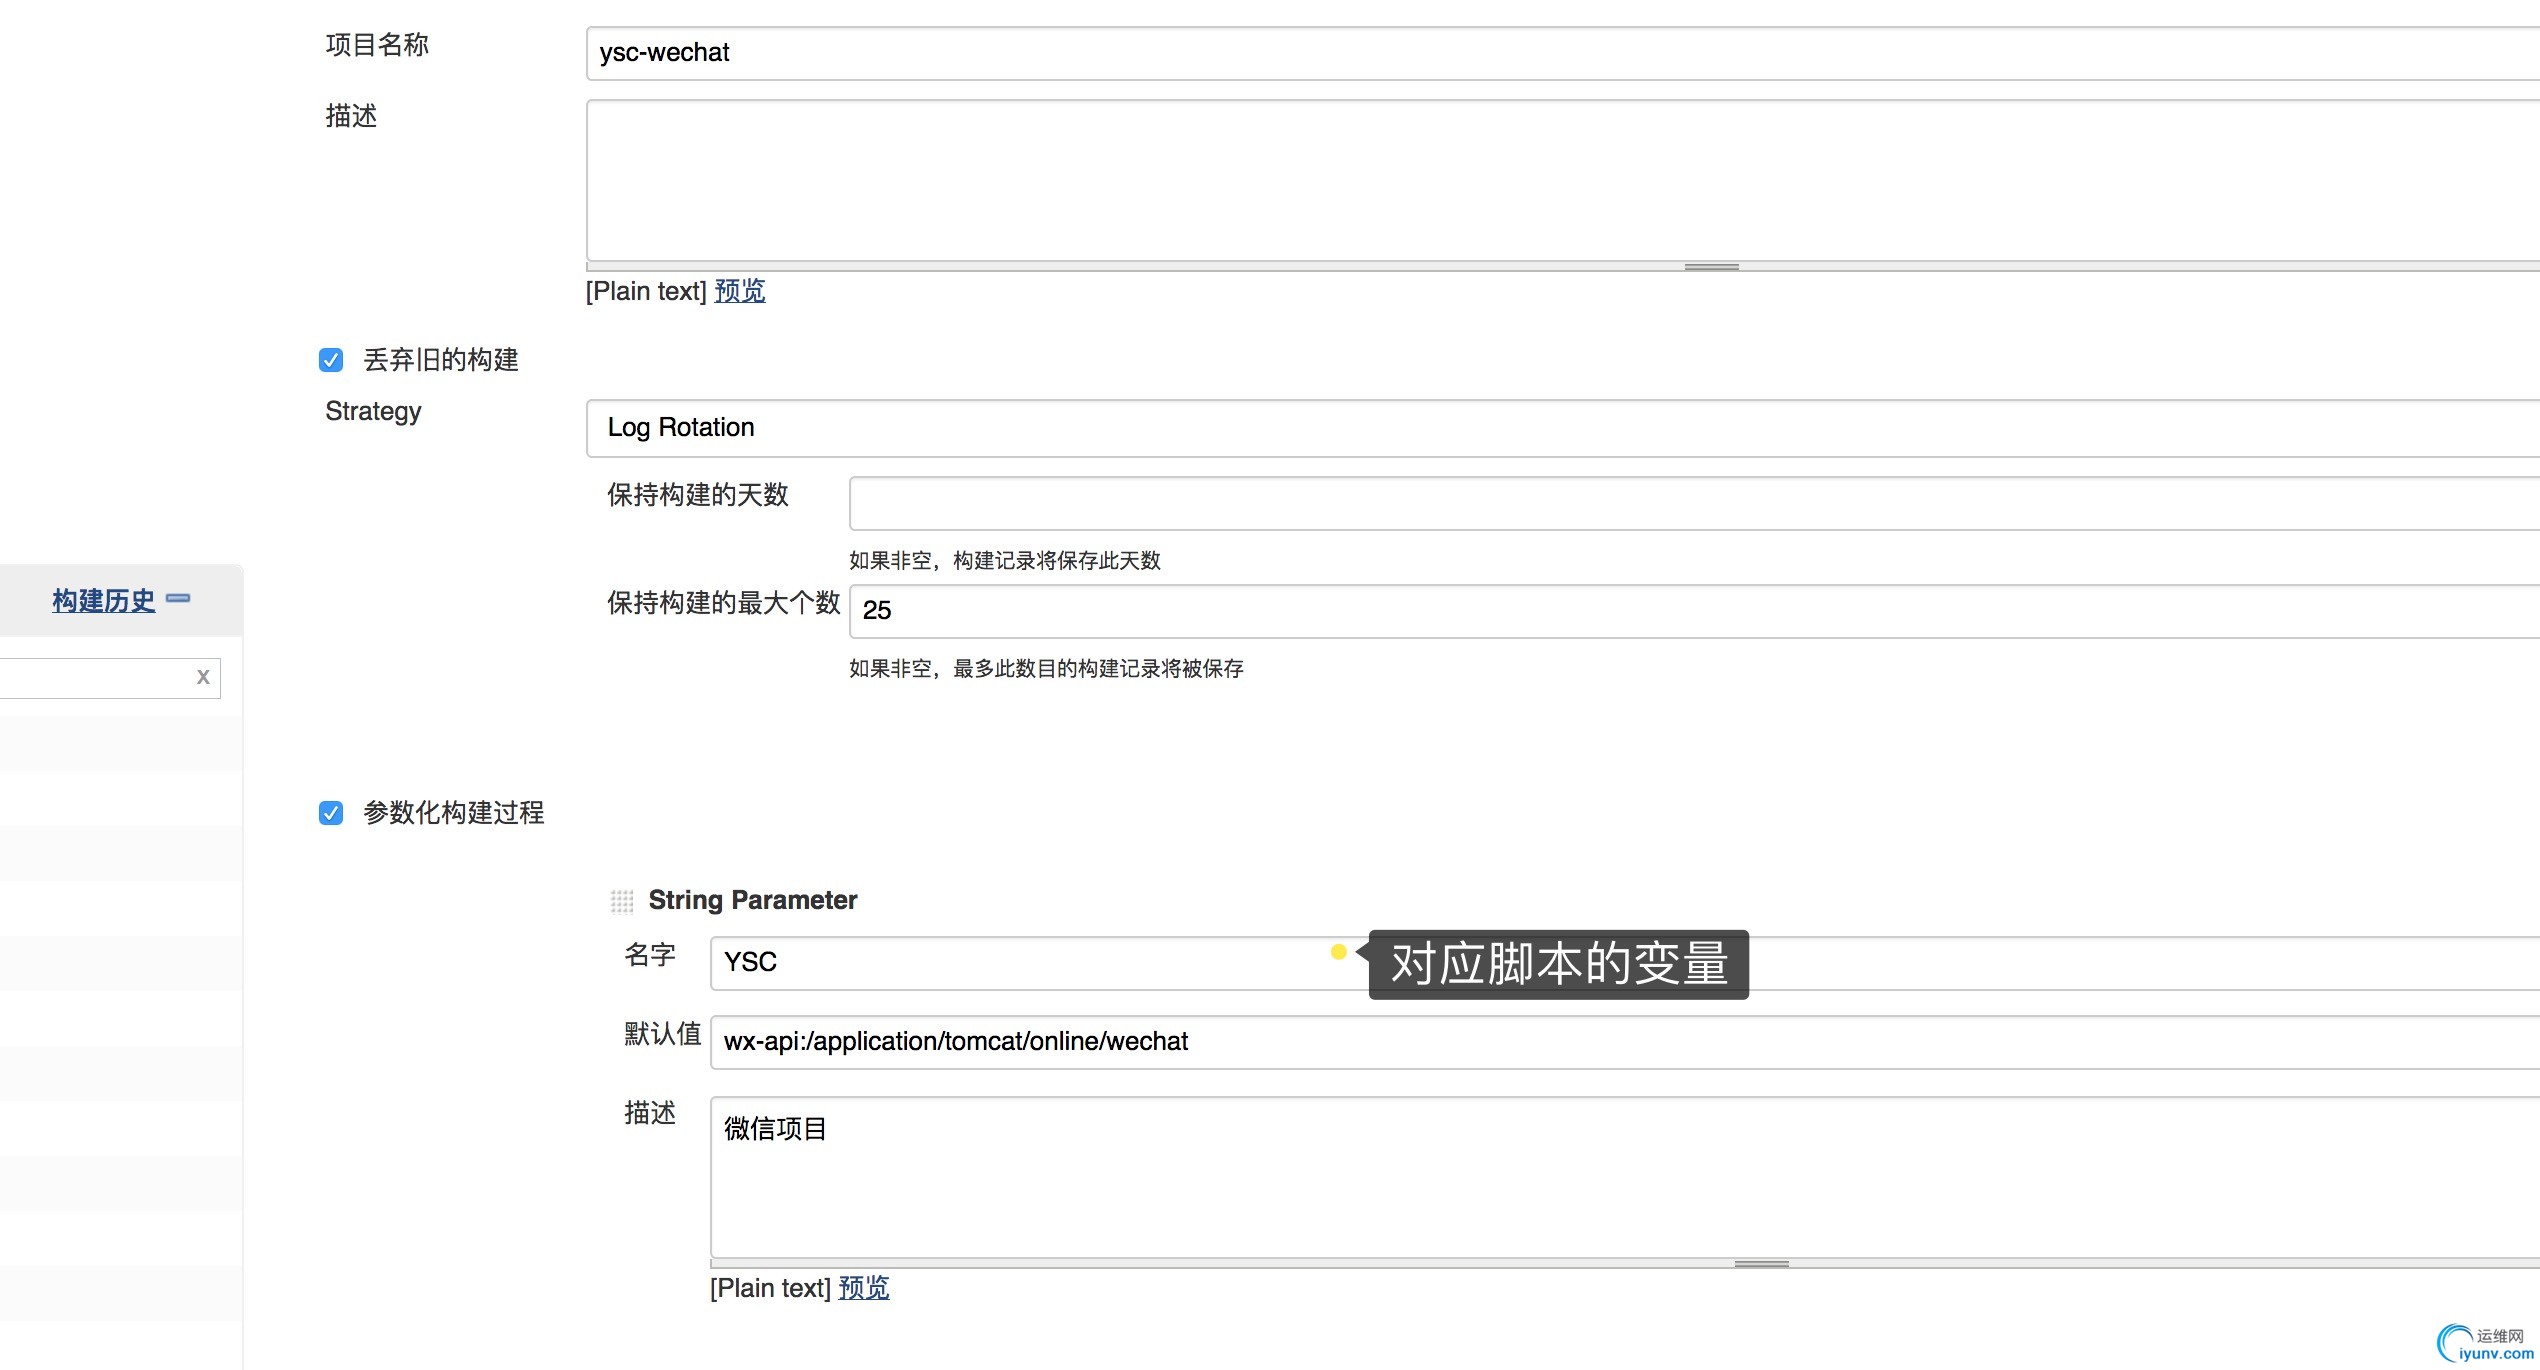This screenshot has width=2540, height=1370.
Task: Clear the build history search with X
Action: point(203,677)
